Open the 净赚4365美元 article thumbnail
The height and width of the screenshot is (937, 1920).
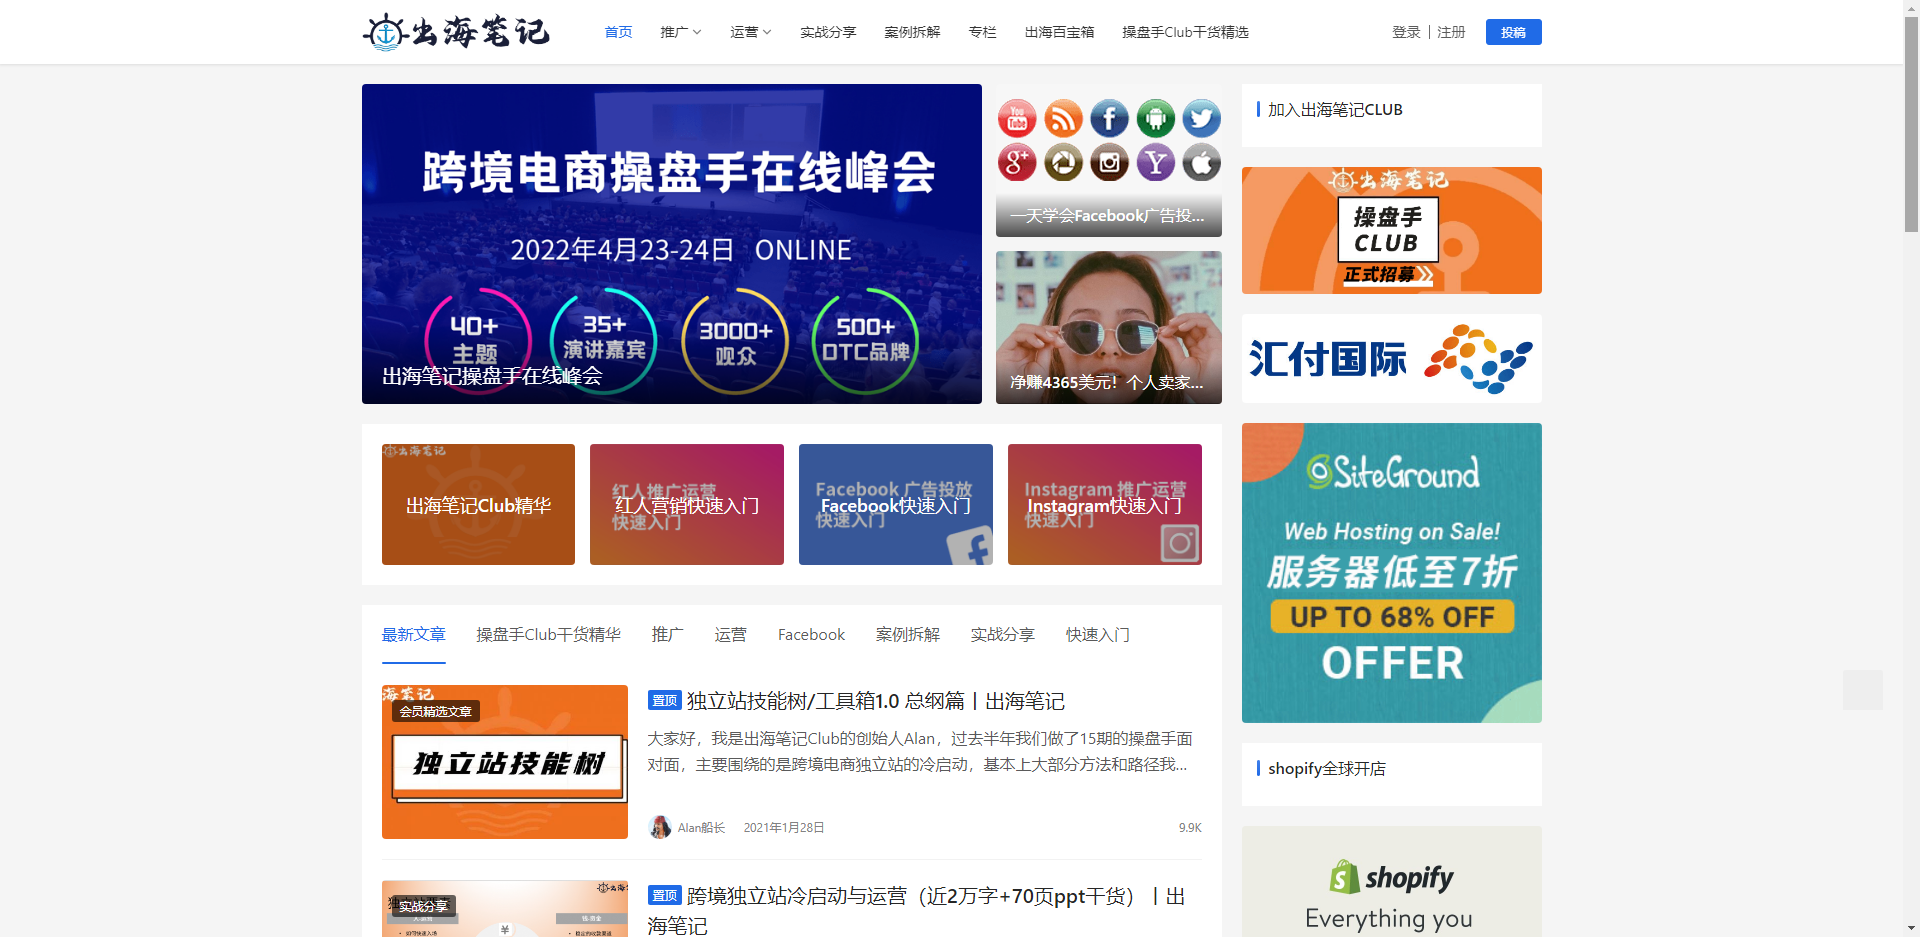point(1109,327)
